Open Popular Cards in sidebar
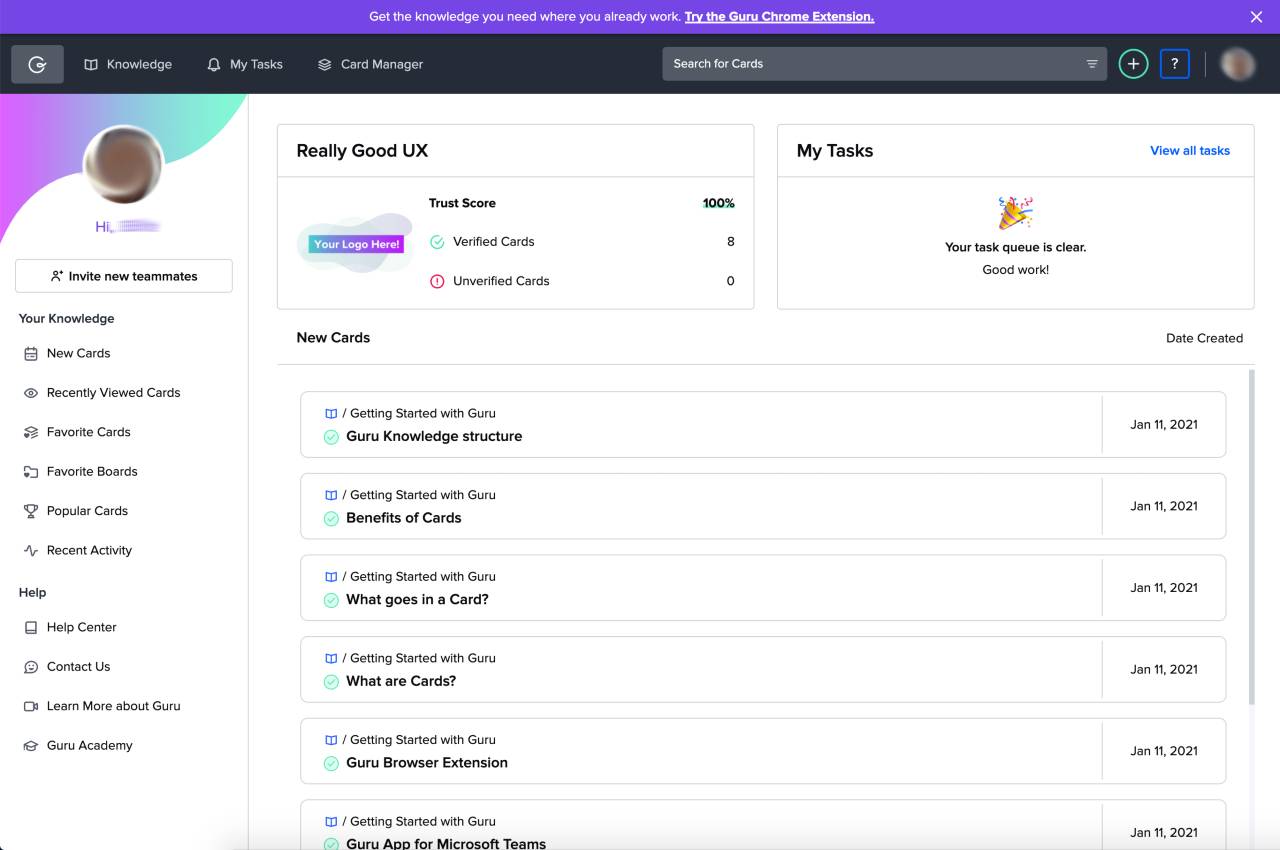This screenshot has width=1280, height=850. click(76, 511)
